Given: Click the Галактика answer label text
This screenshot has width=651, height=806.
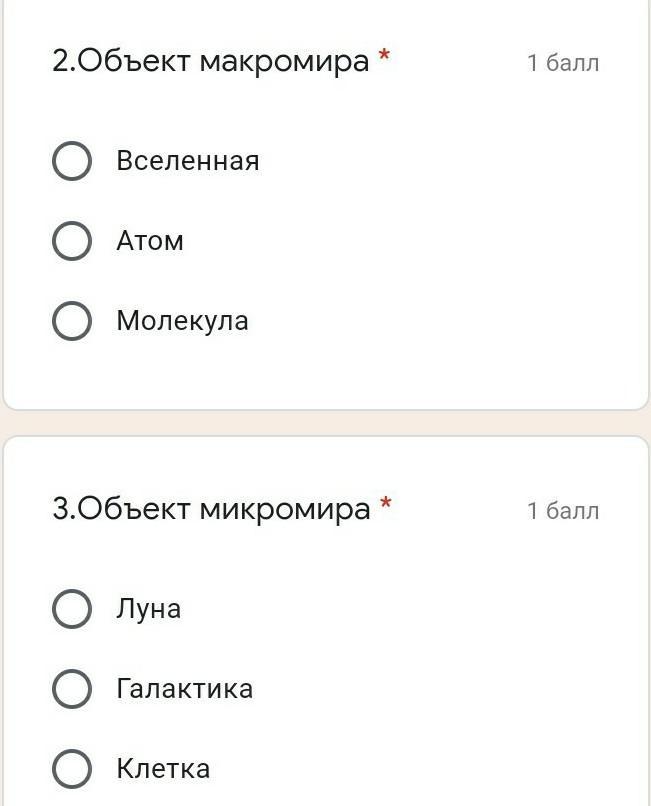Looking at the screenshot, I should click(x=184, y=689).
